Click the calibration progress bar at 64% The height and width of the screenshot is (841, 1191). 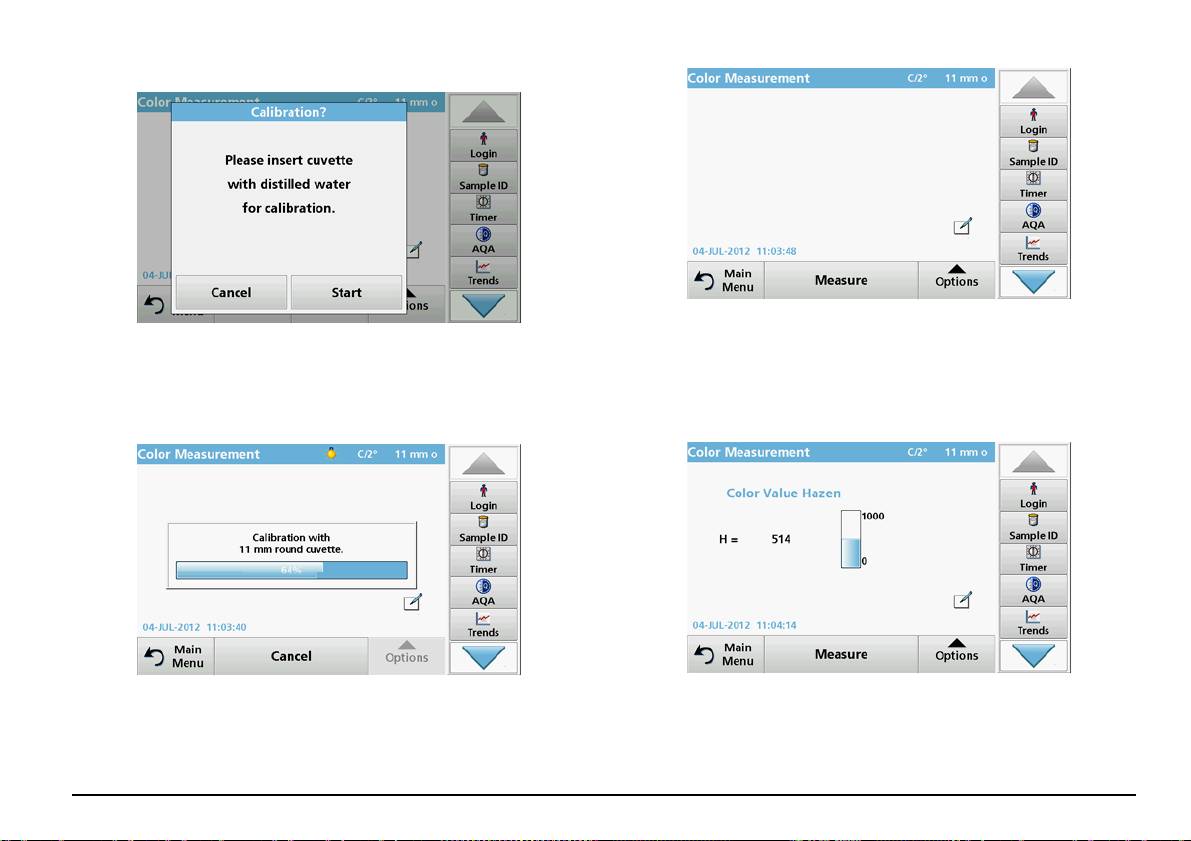click(291, 570)
